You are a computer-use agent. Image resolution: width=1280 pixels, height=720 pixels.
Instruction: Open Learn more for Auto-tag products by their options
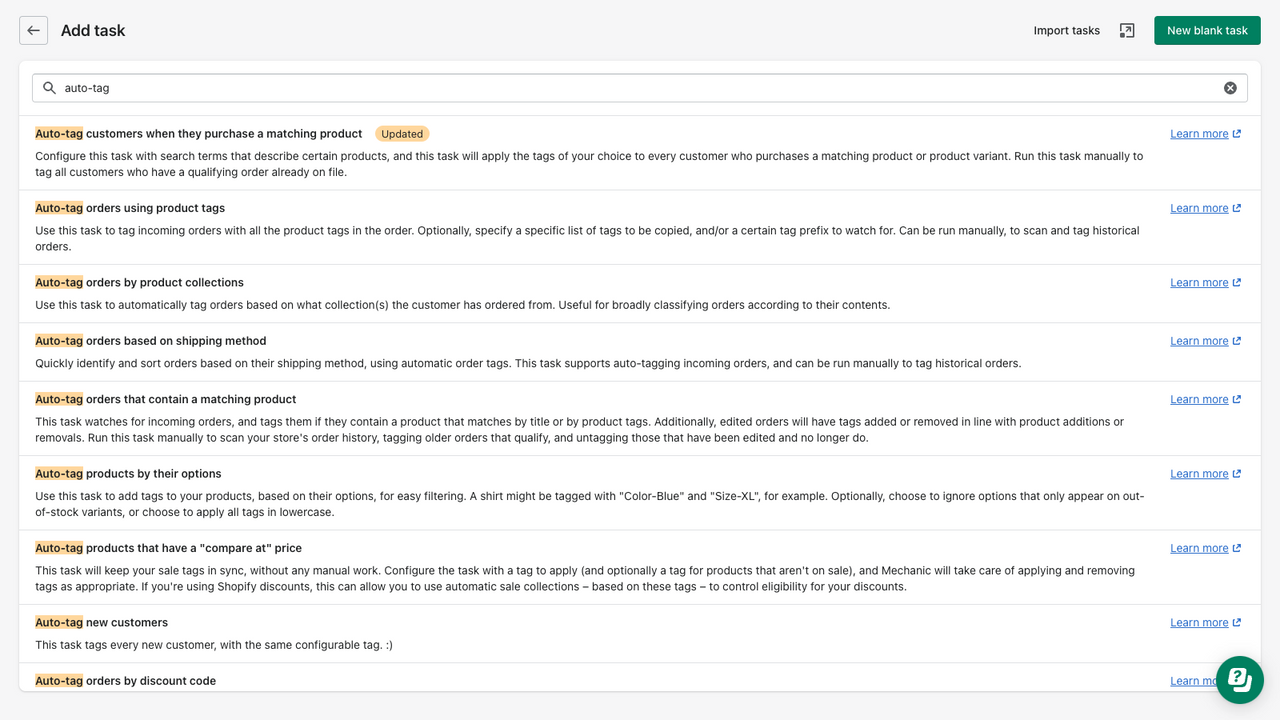click(x=1198, y=473)
